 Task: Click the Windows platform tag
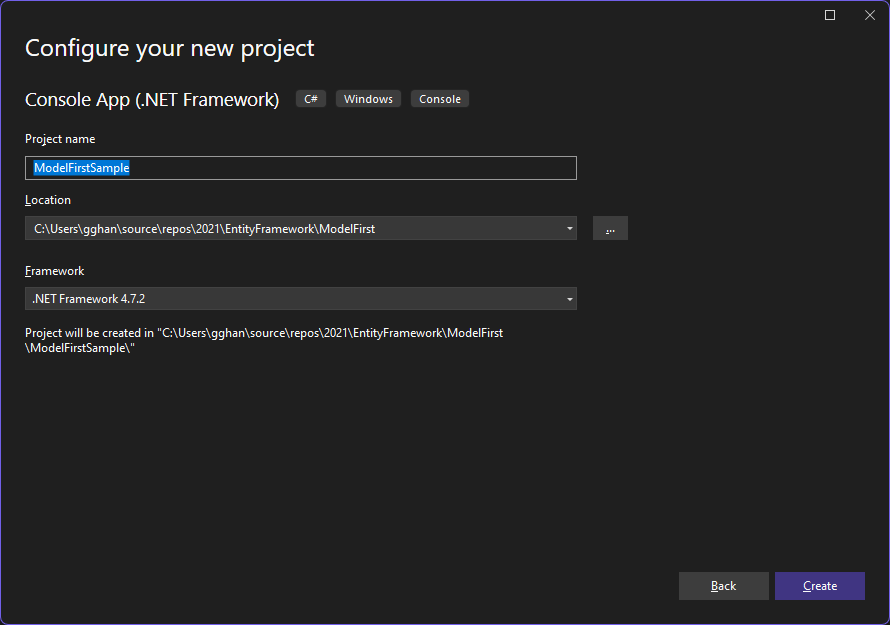tap(368, 98)
